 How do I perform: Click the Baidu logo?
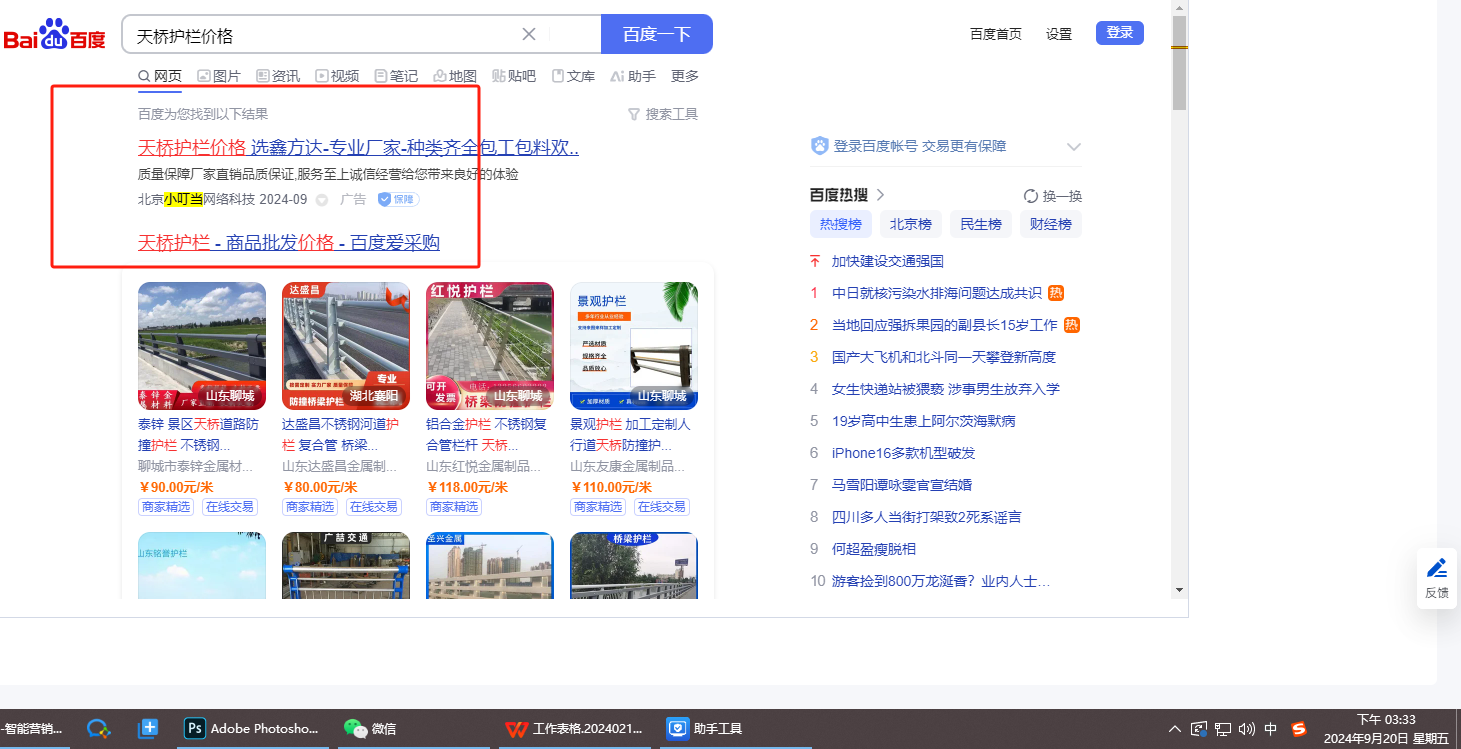(54, 35)
